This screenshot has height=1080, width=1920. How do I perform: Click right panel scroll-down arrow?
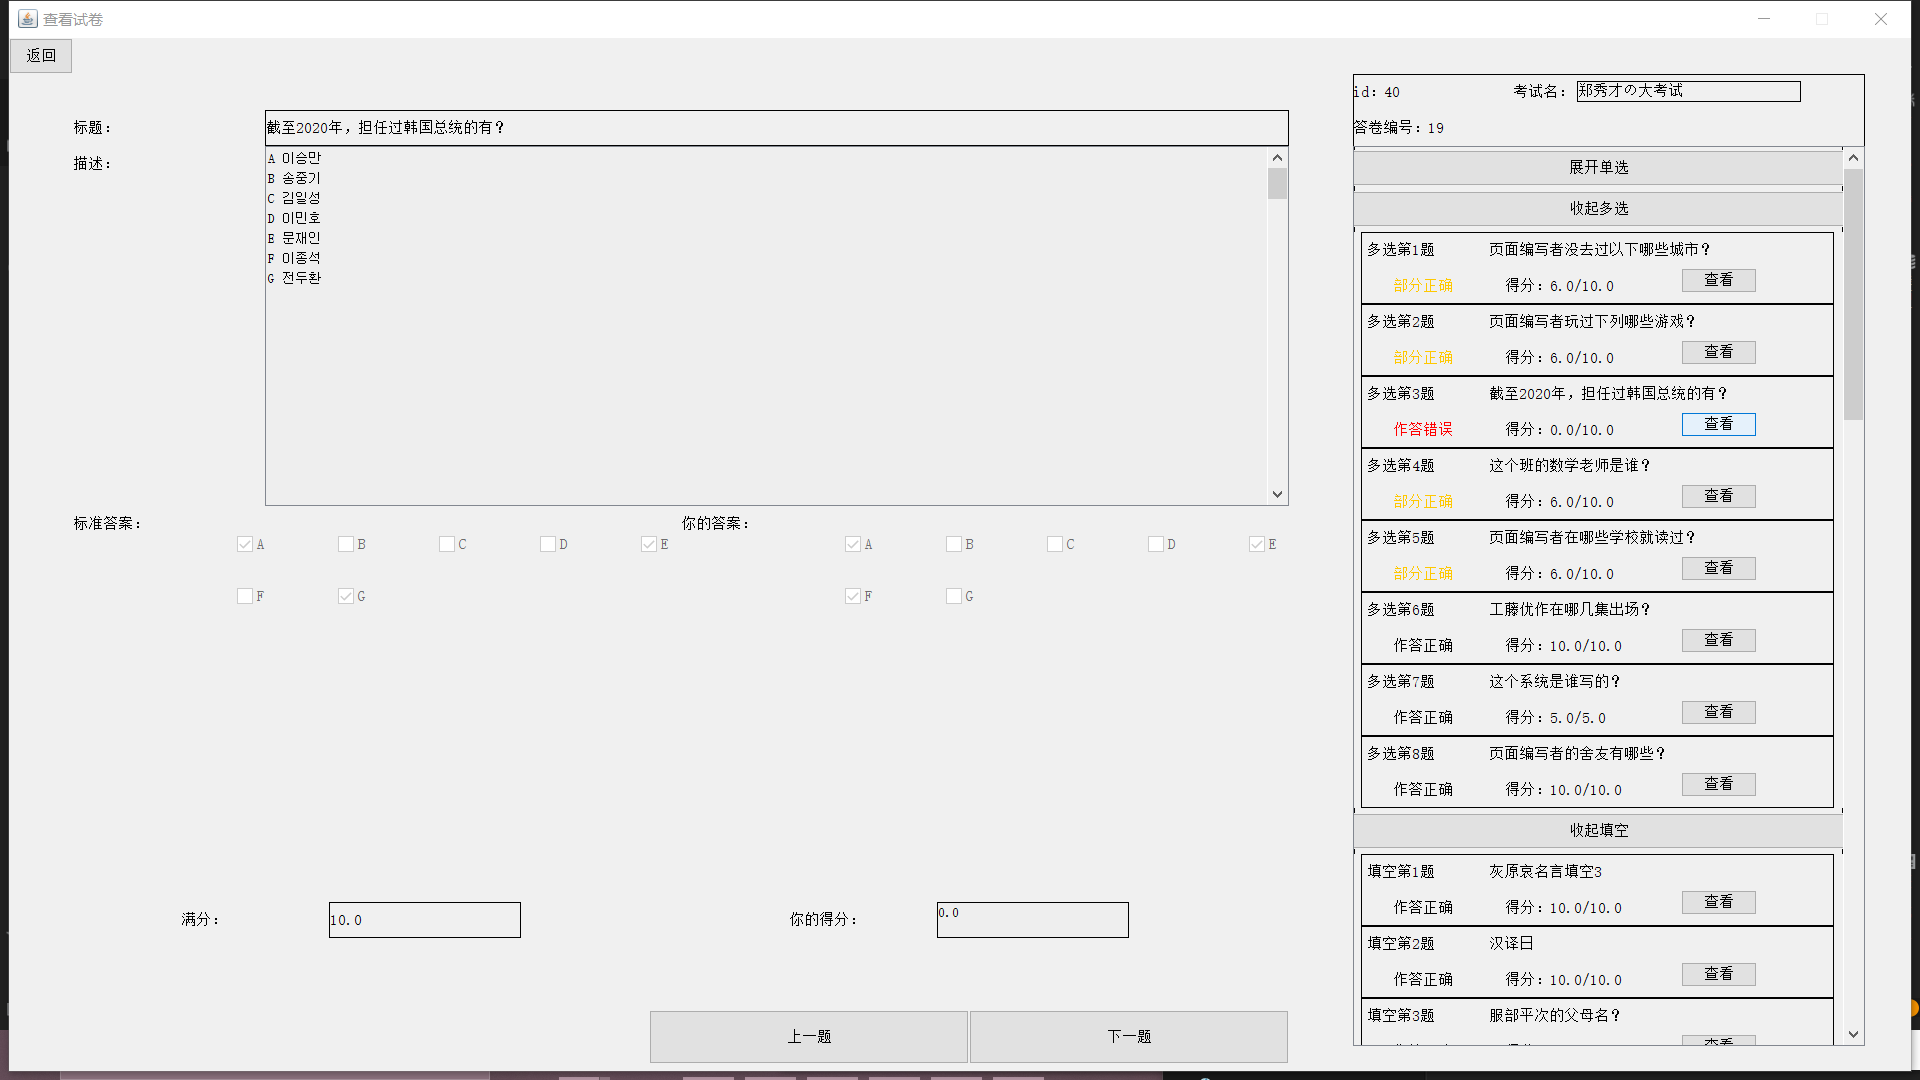[1853, 1034]
